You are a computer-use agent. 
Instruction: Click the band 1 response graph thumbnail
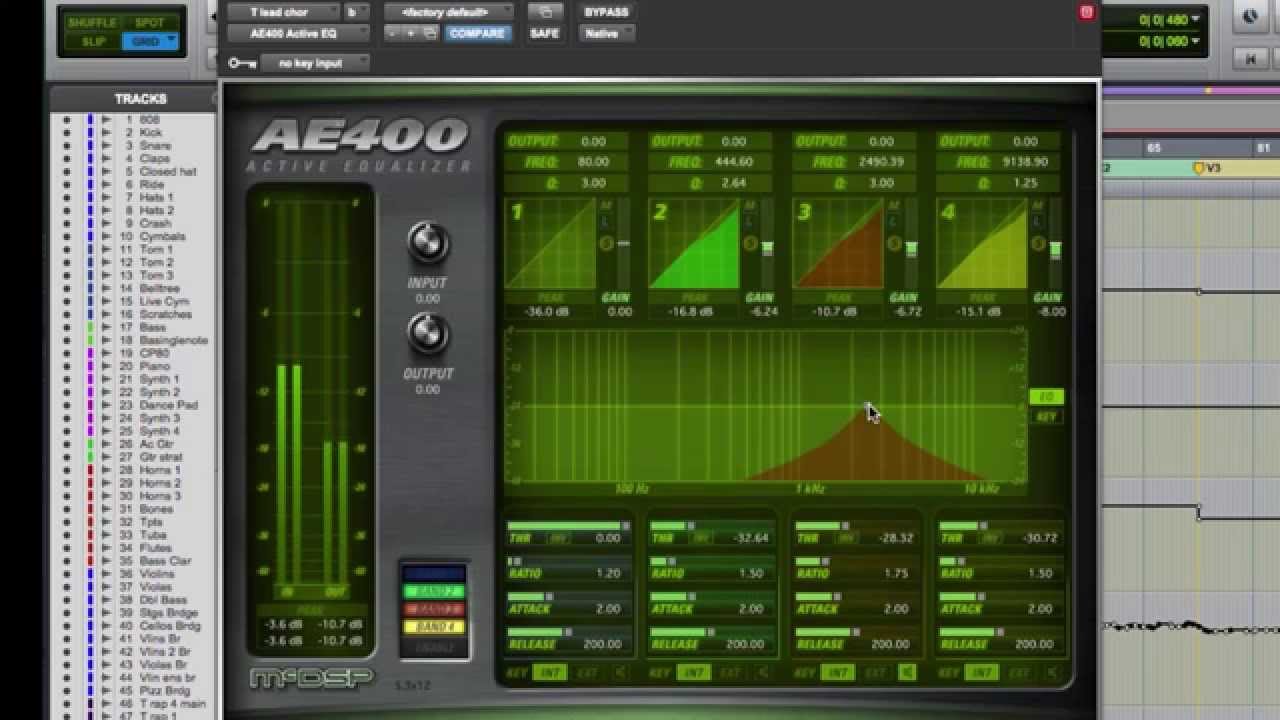(550, 243)
